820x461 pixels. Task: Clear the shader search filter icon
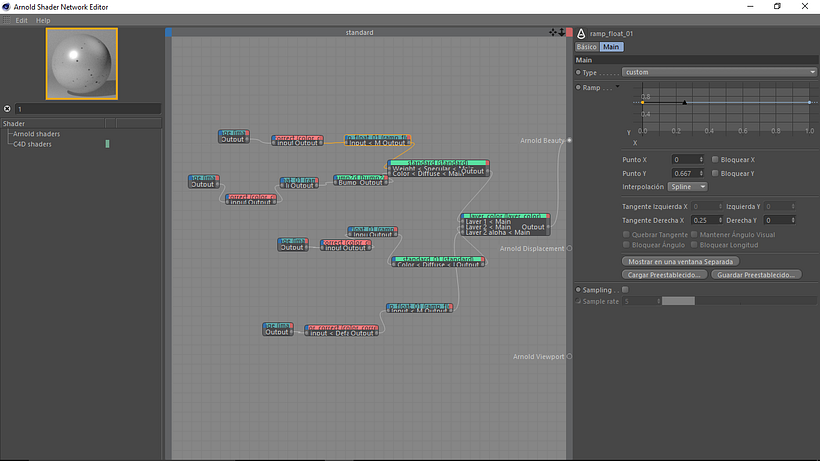pos(7,108)
